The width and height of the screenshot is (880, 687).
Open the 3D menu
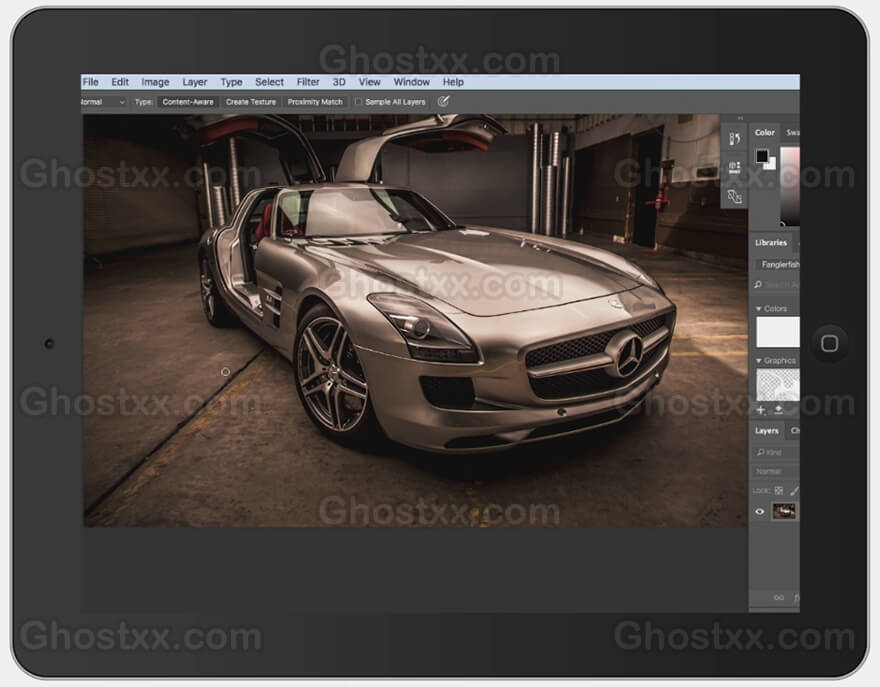[339, 82]
